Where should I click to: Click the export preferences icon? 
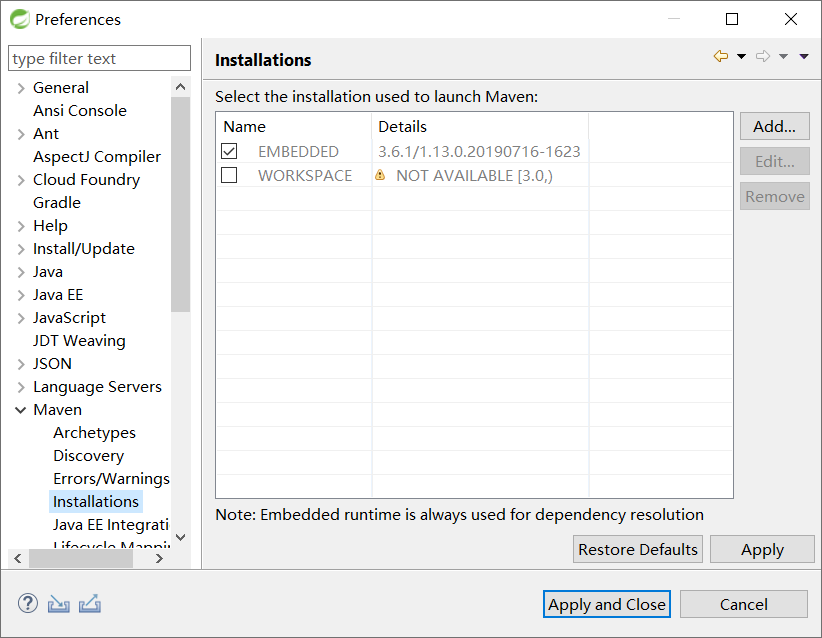90,603
